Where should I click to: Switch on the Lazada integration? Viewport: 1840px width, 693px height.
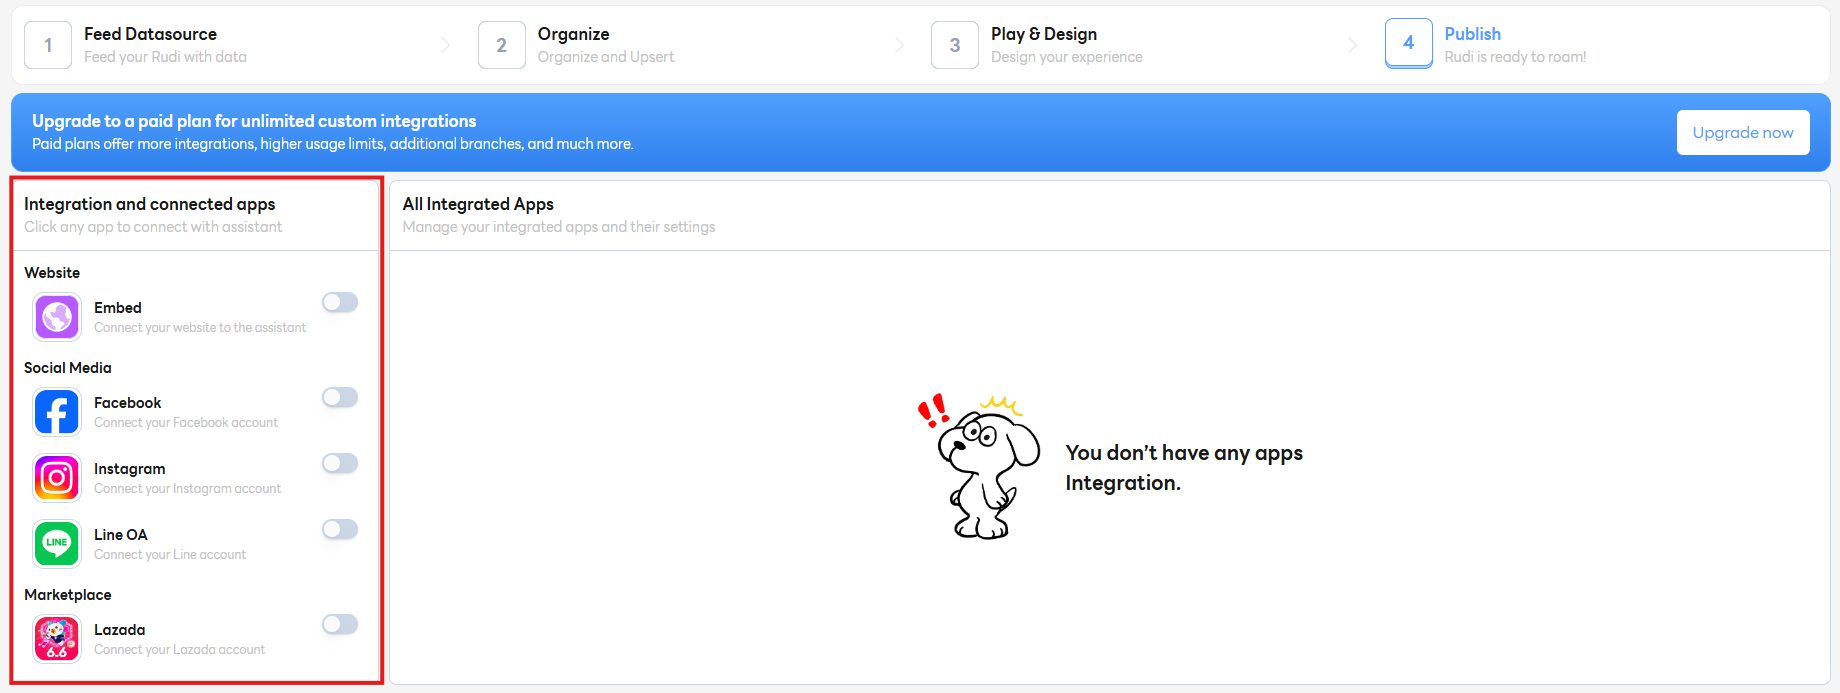click(x=340, y=624)
